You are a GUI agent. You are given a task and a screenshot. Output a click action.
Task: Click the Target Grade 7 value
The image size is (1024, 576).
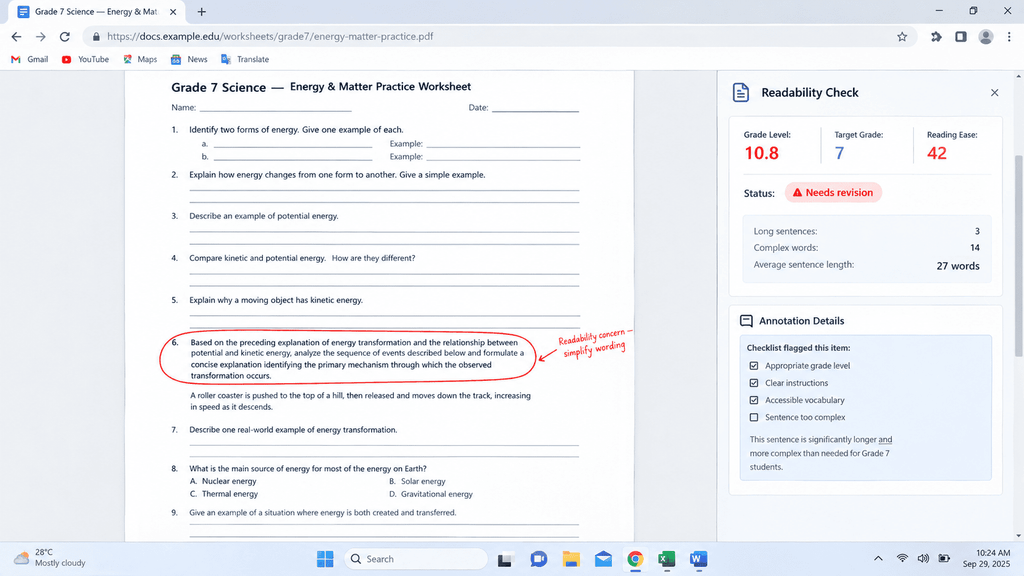pos(839,153)
